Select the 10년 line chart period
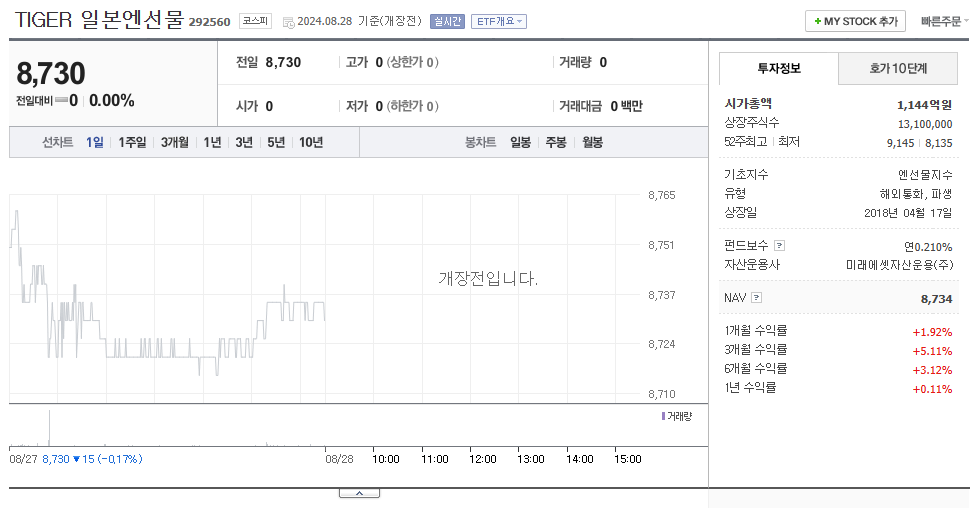The width and height of the screenshot is (977, 508). 311,142
